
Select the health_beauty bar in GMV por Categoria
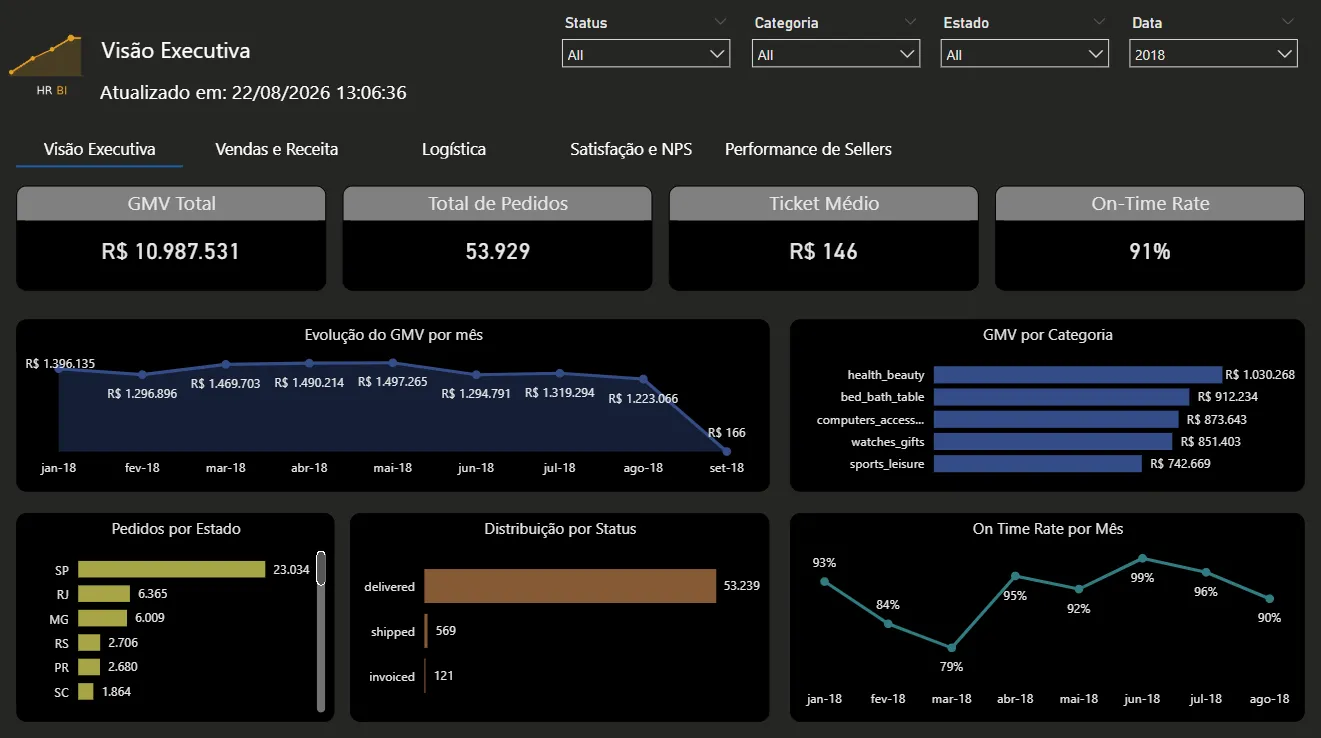[x=1078, y=375]
